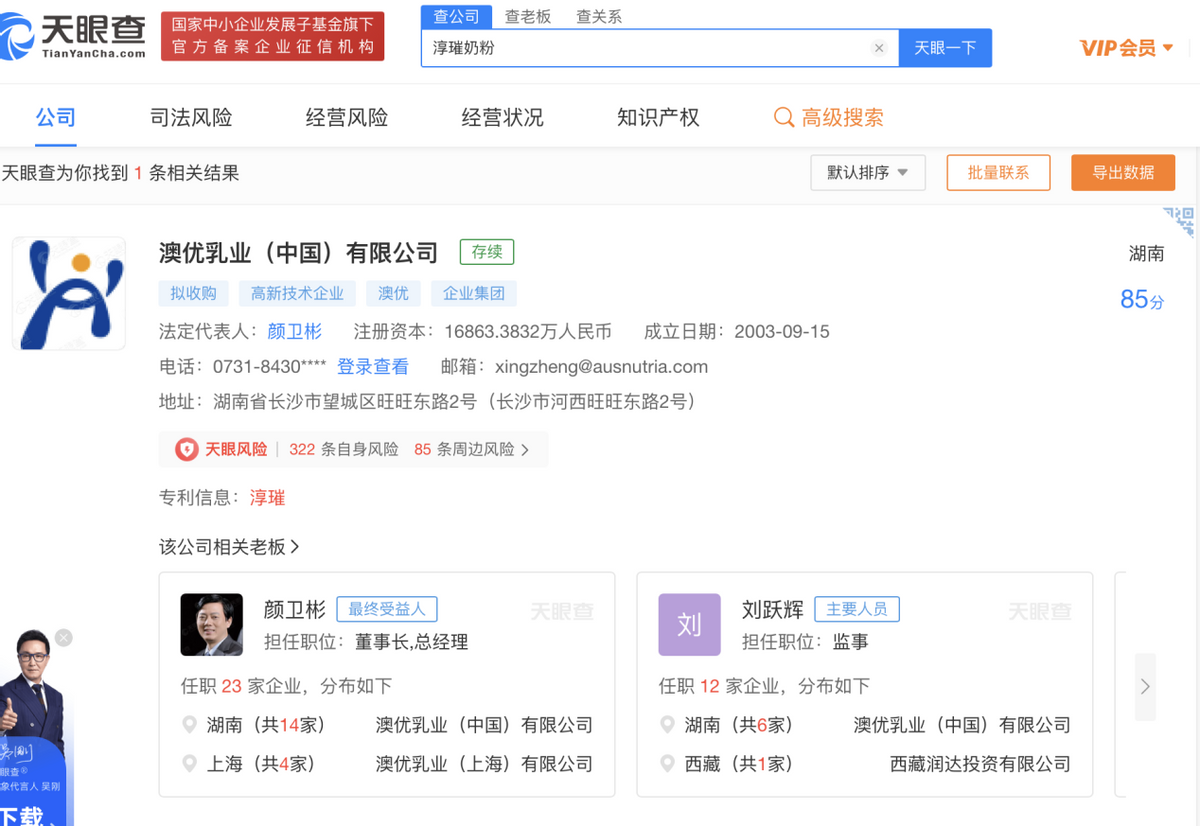Screen dimensions: 1200x826
Task: Open the 默认排序 sort dropdown
Action: pos(867,173)
